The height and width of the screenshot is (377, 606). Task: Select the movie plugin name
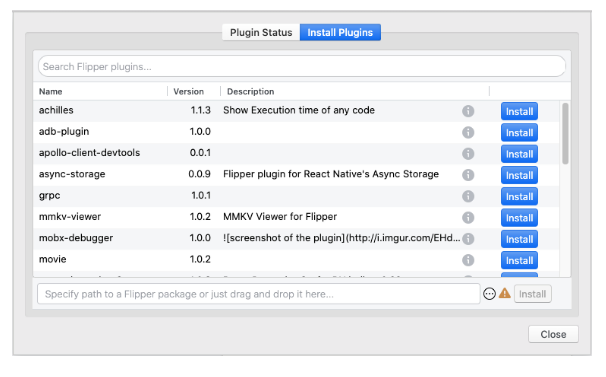click(53, 259)
